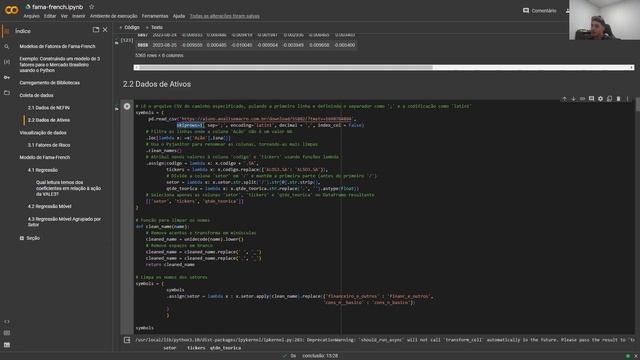Go to Modelo de Fama-French entry

[44, 157]
